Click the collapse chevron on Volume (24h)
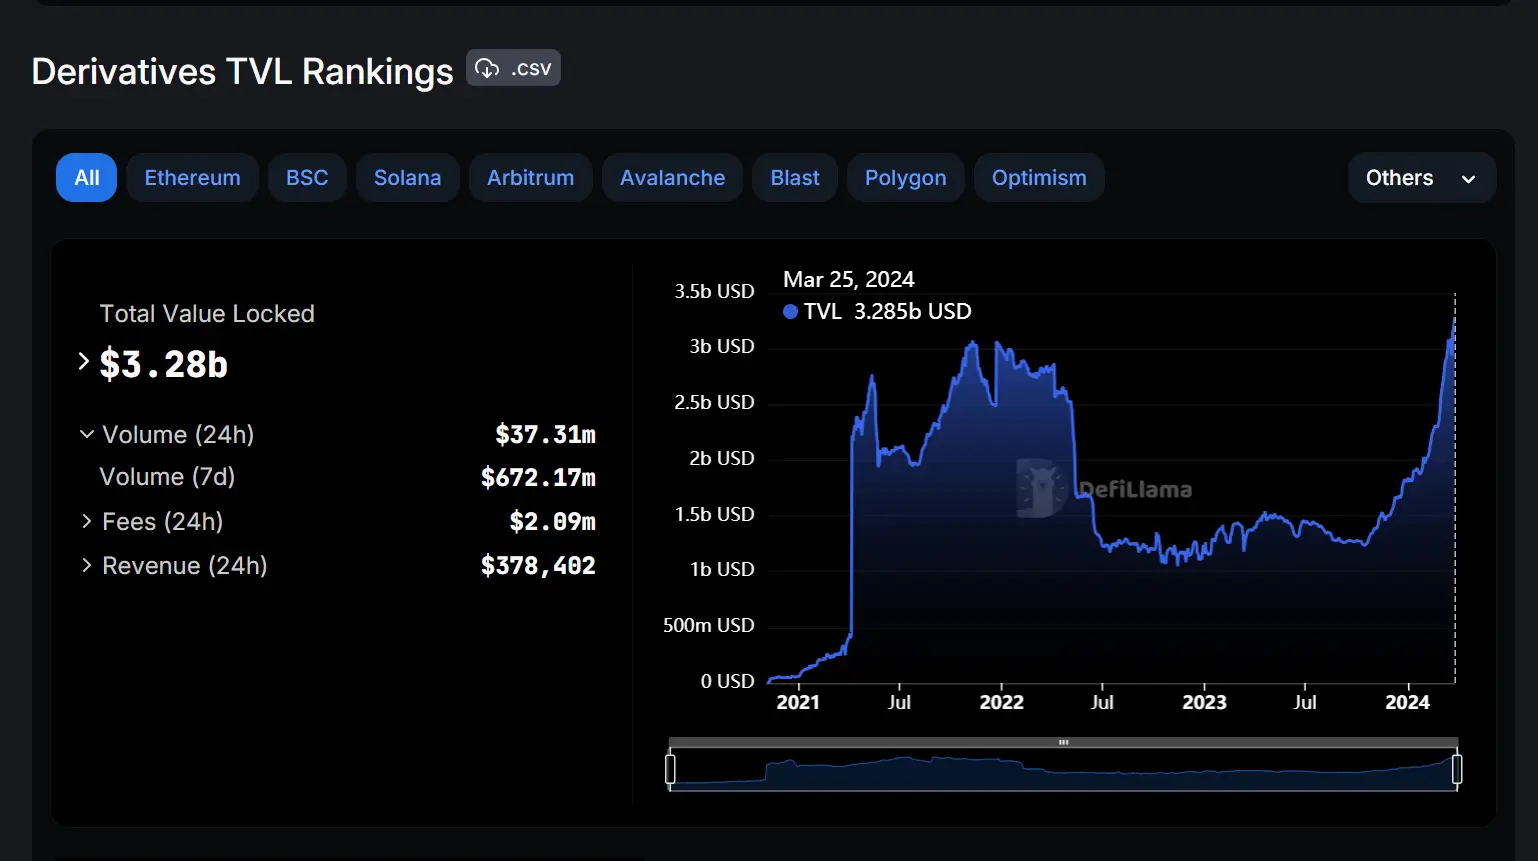The width and height of the screenshot is (1538, 861). [85, 434]
